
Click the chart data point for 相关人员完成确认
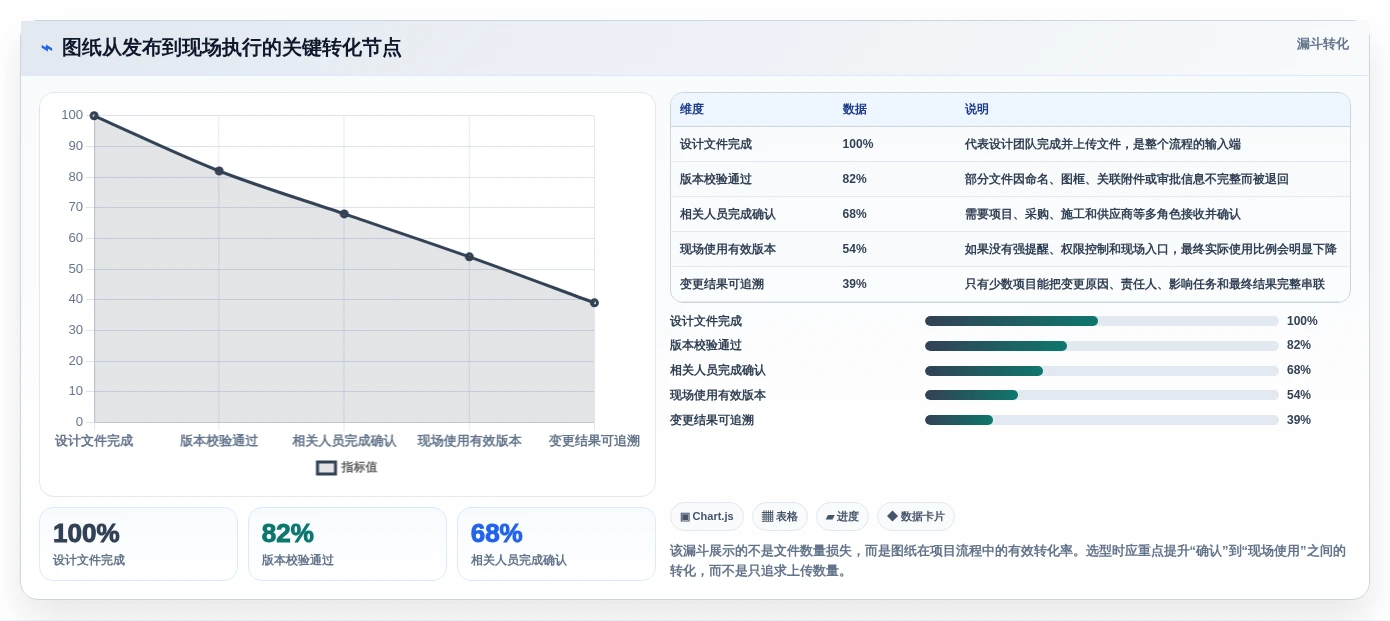pos(344,214)
